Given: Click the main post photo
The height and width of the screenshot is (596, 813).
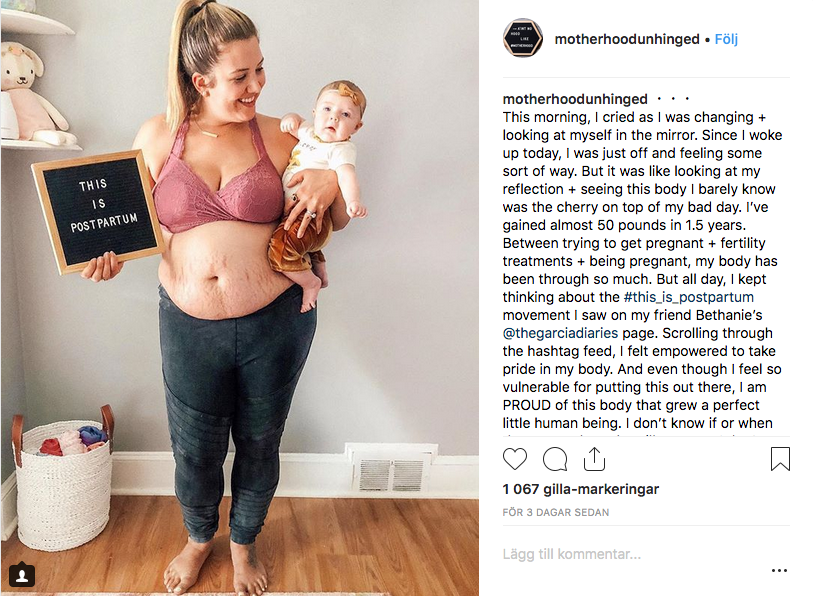Looking at the screenshot, I should (x=240, y=298).
